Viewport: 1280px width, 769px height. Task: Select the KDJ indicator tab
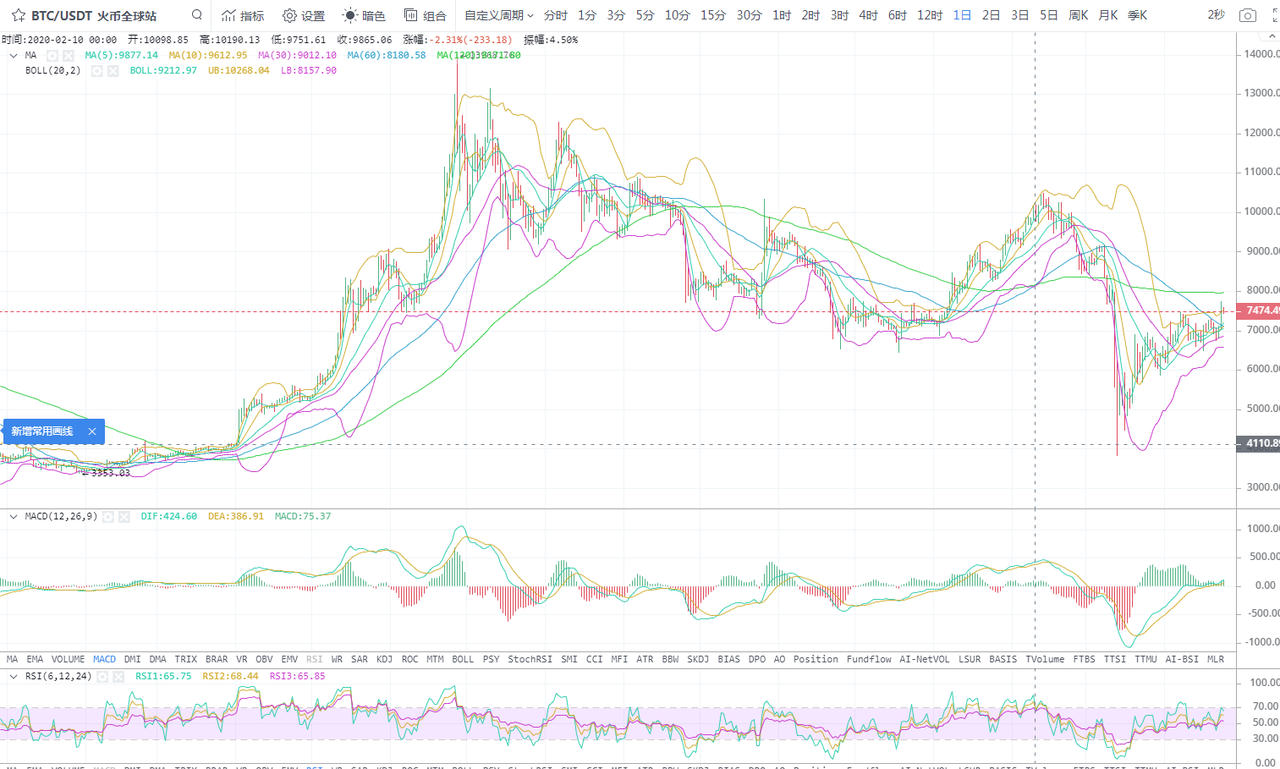(x=384, y=660)
